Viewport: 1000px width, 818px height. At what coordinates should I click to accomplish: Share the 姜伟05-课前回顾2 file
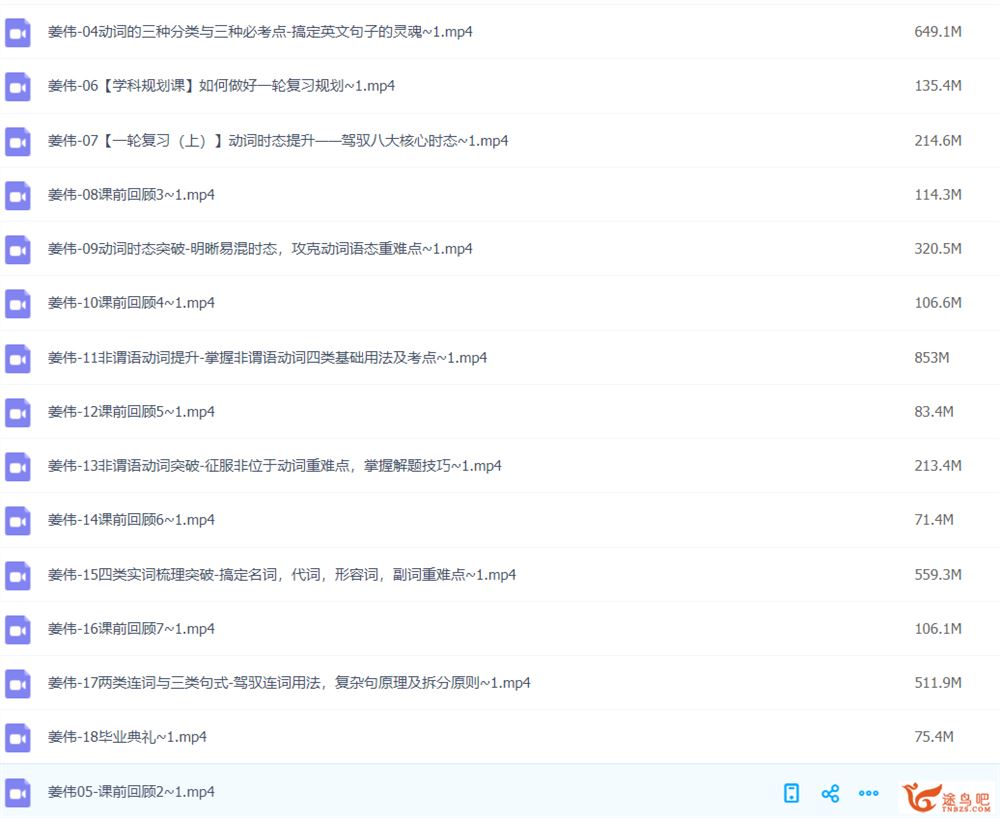(830, 793)
